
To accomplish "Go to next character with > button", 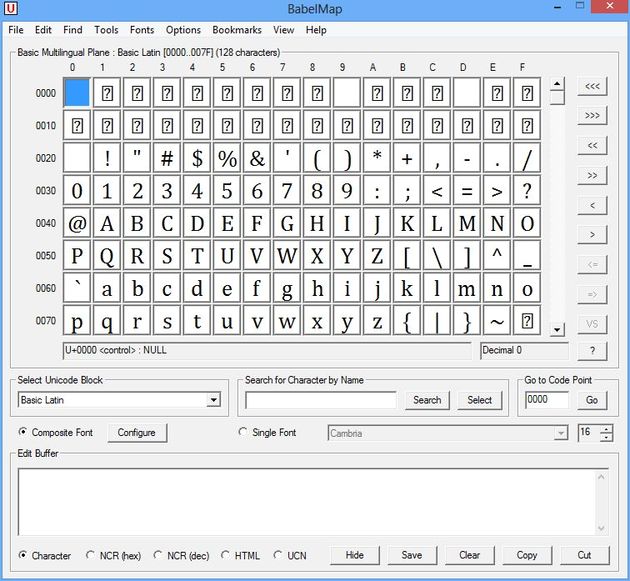I will point(592,235).
